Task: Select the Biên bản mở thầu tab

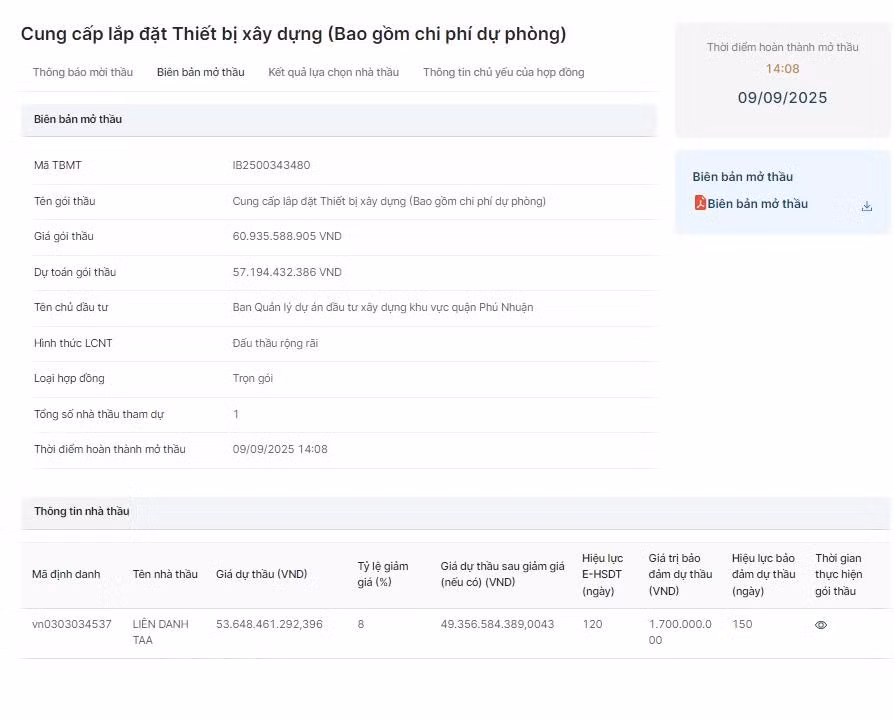Action: click(200, 72)
